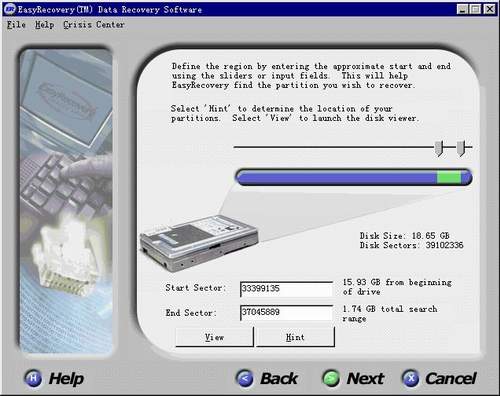The image size is (500, 396).
Task: Click the end position slider handle
Action: (x=460, y=148)
